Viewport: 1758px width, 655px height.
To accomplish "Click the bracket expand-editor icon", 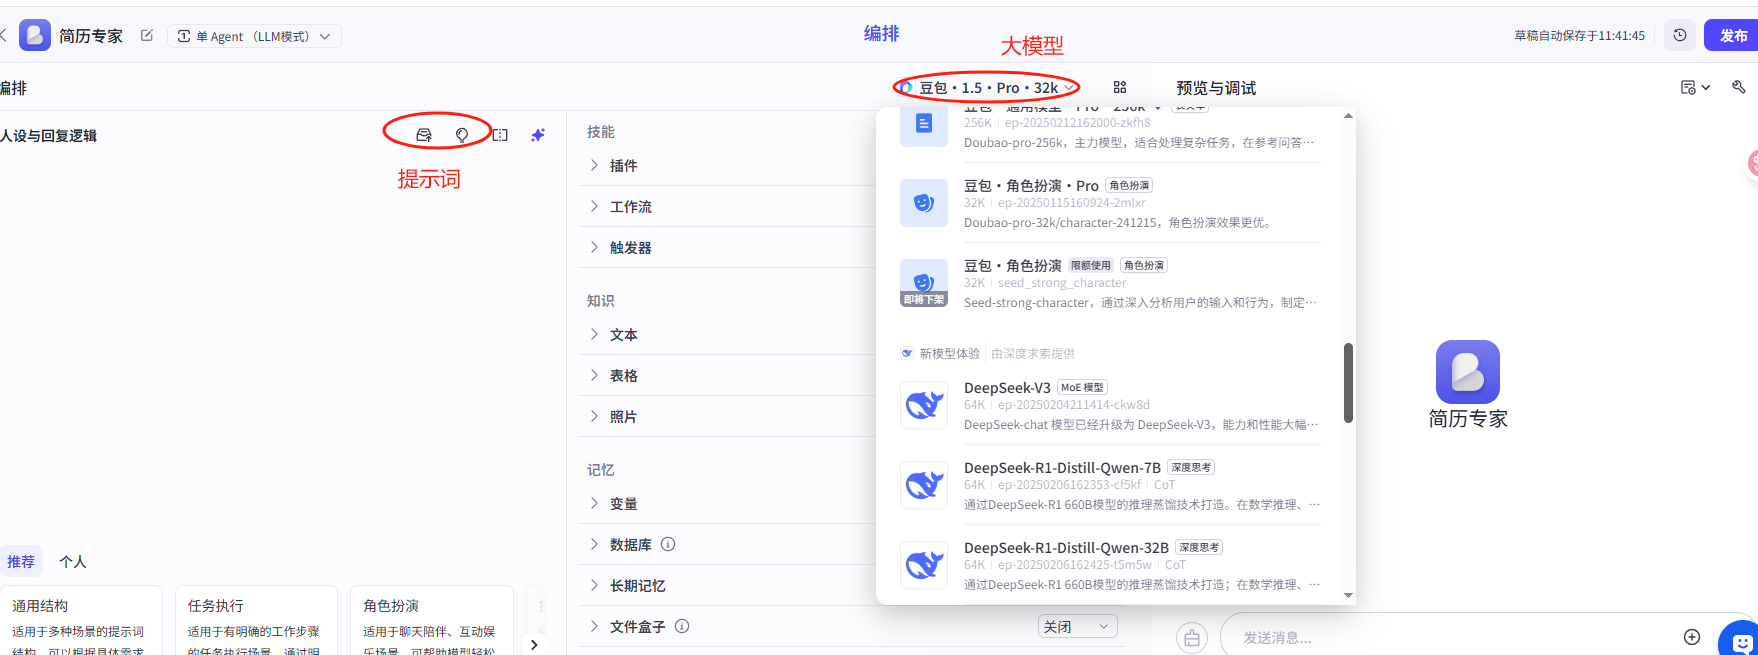I will pyautogui.click(x=500, y=134).
